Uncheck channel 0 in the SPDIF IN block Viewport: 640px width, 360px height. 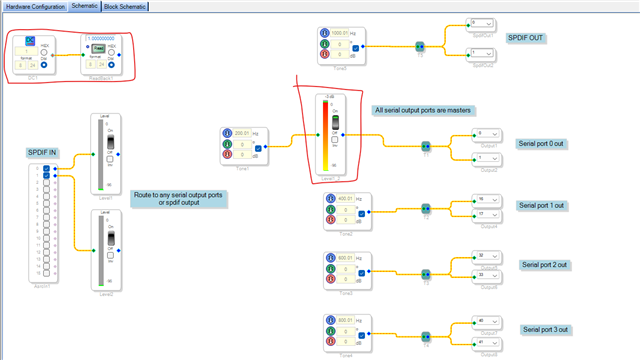pyautogui.click(x=46, y=168)
